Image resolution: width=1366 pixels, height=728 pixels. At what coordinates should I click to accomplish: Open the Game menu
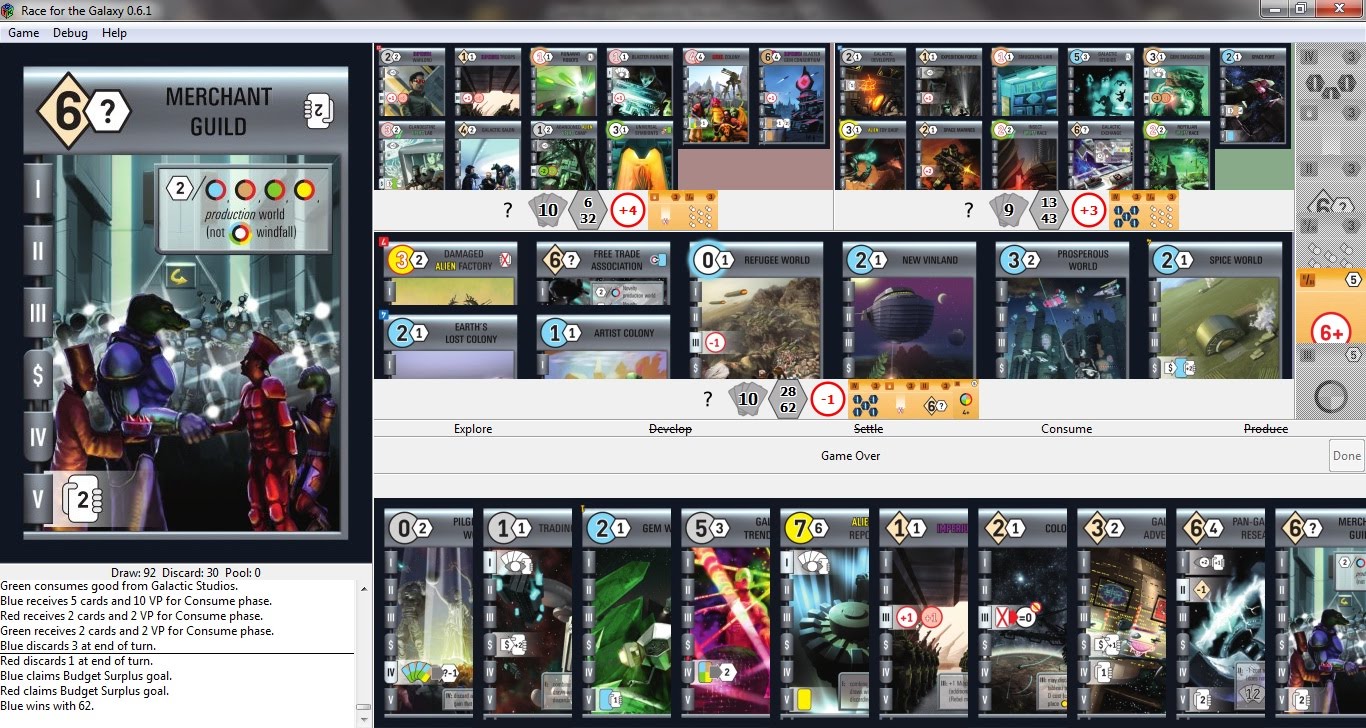[x=24, y=33]
